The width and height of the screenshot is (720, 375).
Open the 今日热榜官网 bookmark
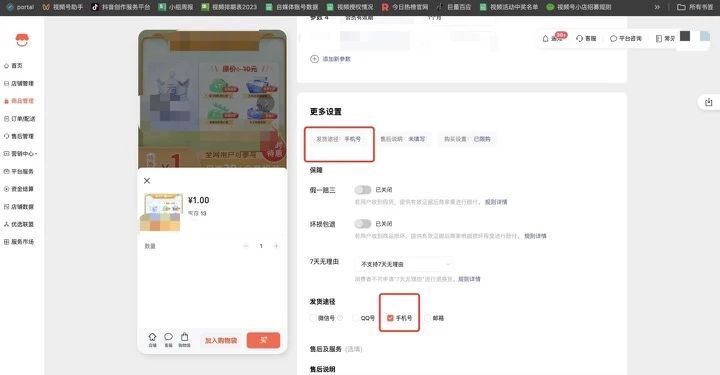coord(405,7)
